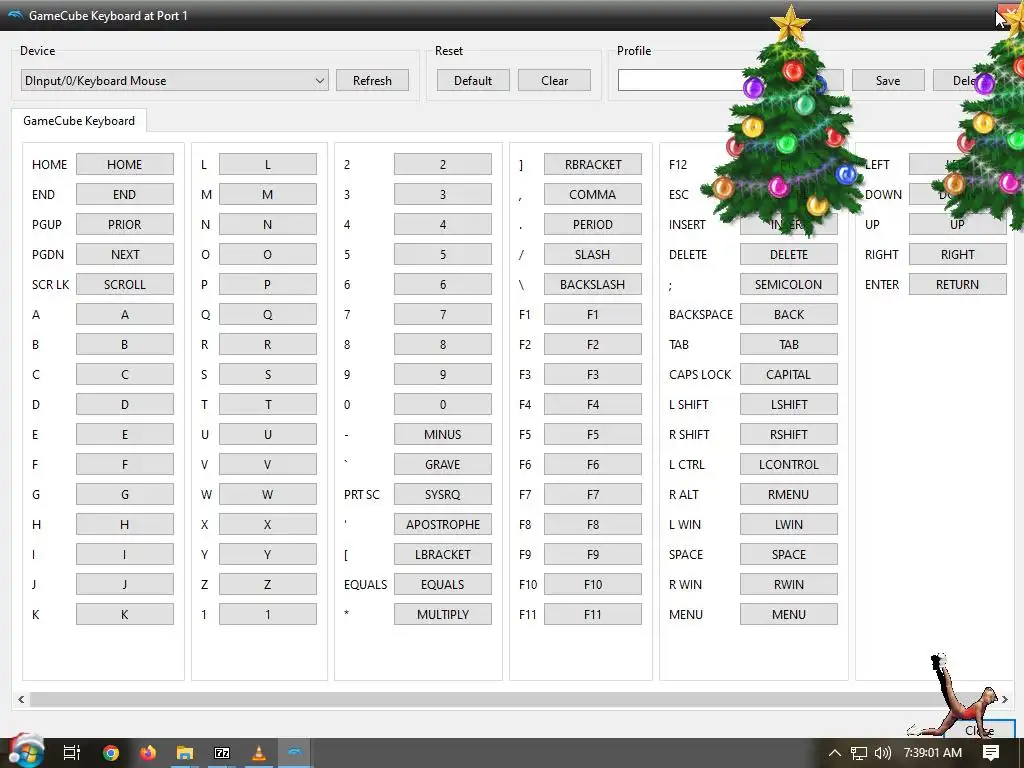1024x768 pixels.
Task: Rebind the SCR LK mapping button SCROLL
Action: [125, 285]
